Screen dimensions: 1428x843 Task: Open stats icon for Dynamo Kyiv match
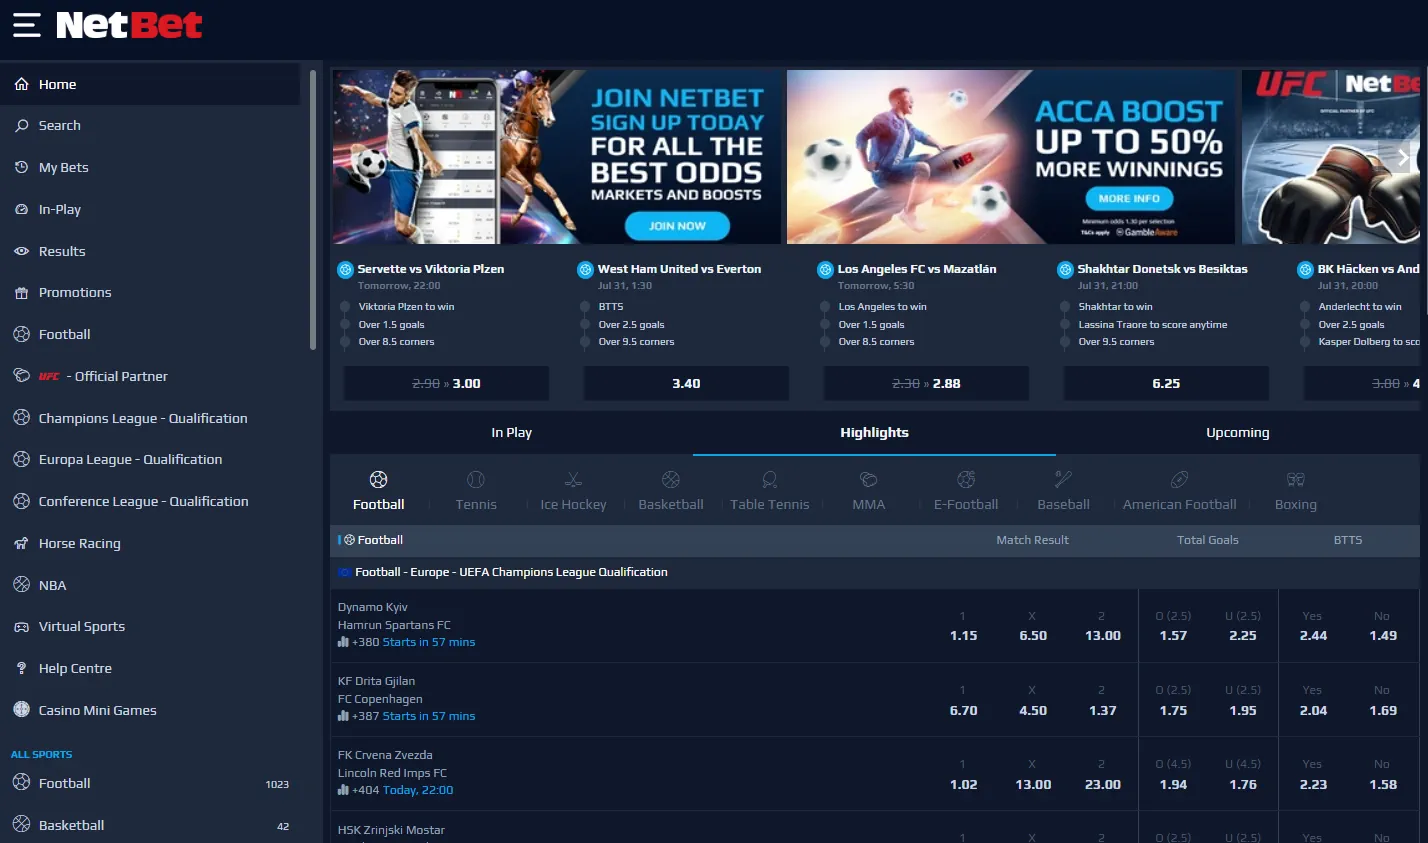(343, 642)
